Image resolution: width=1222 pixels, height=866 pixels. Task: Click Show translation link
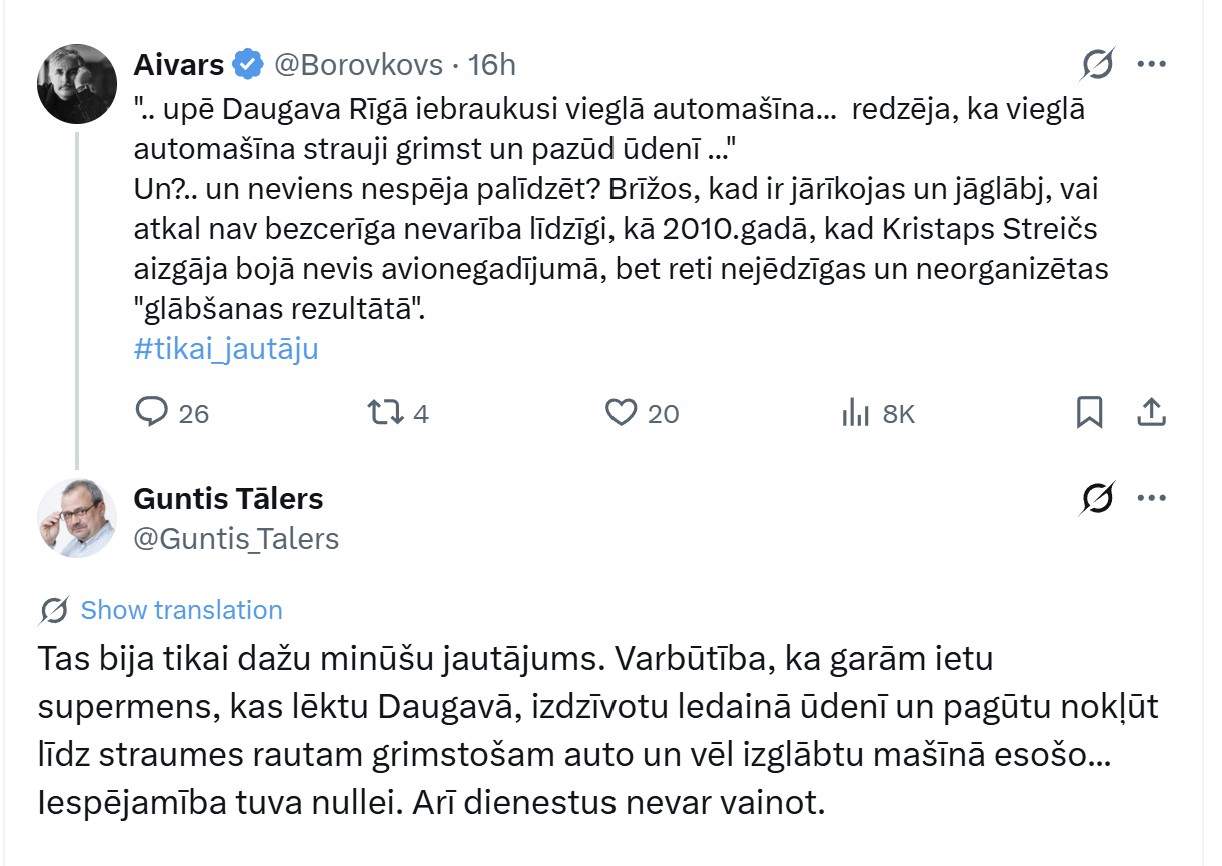click(x=181, y=610)
